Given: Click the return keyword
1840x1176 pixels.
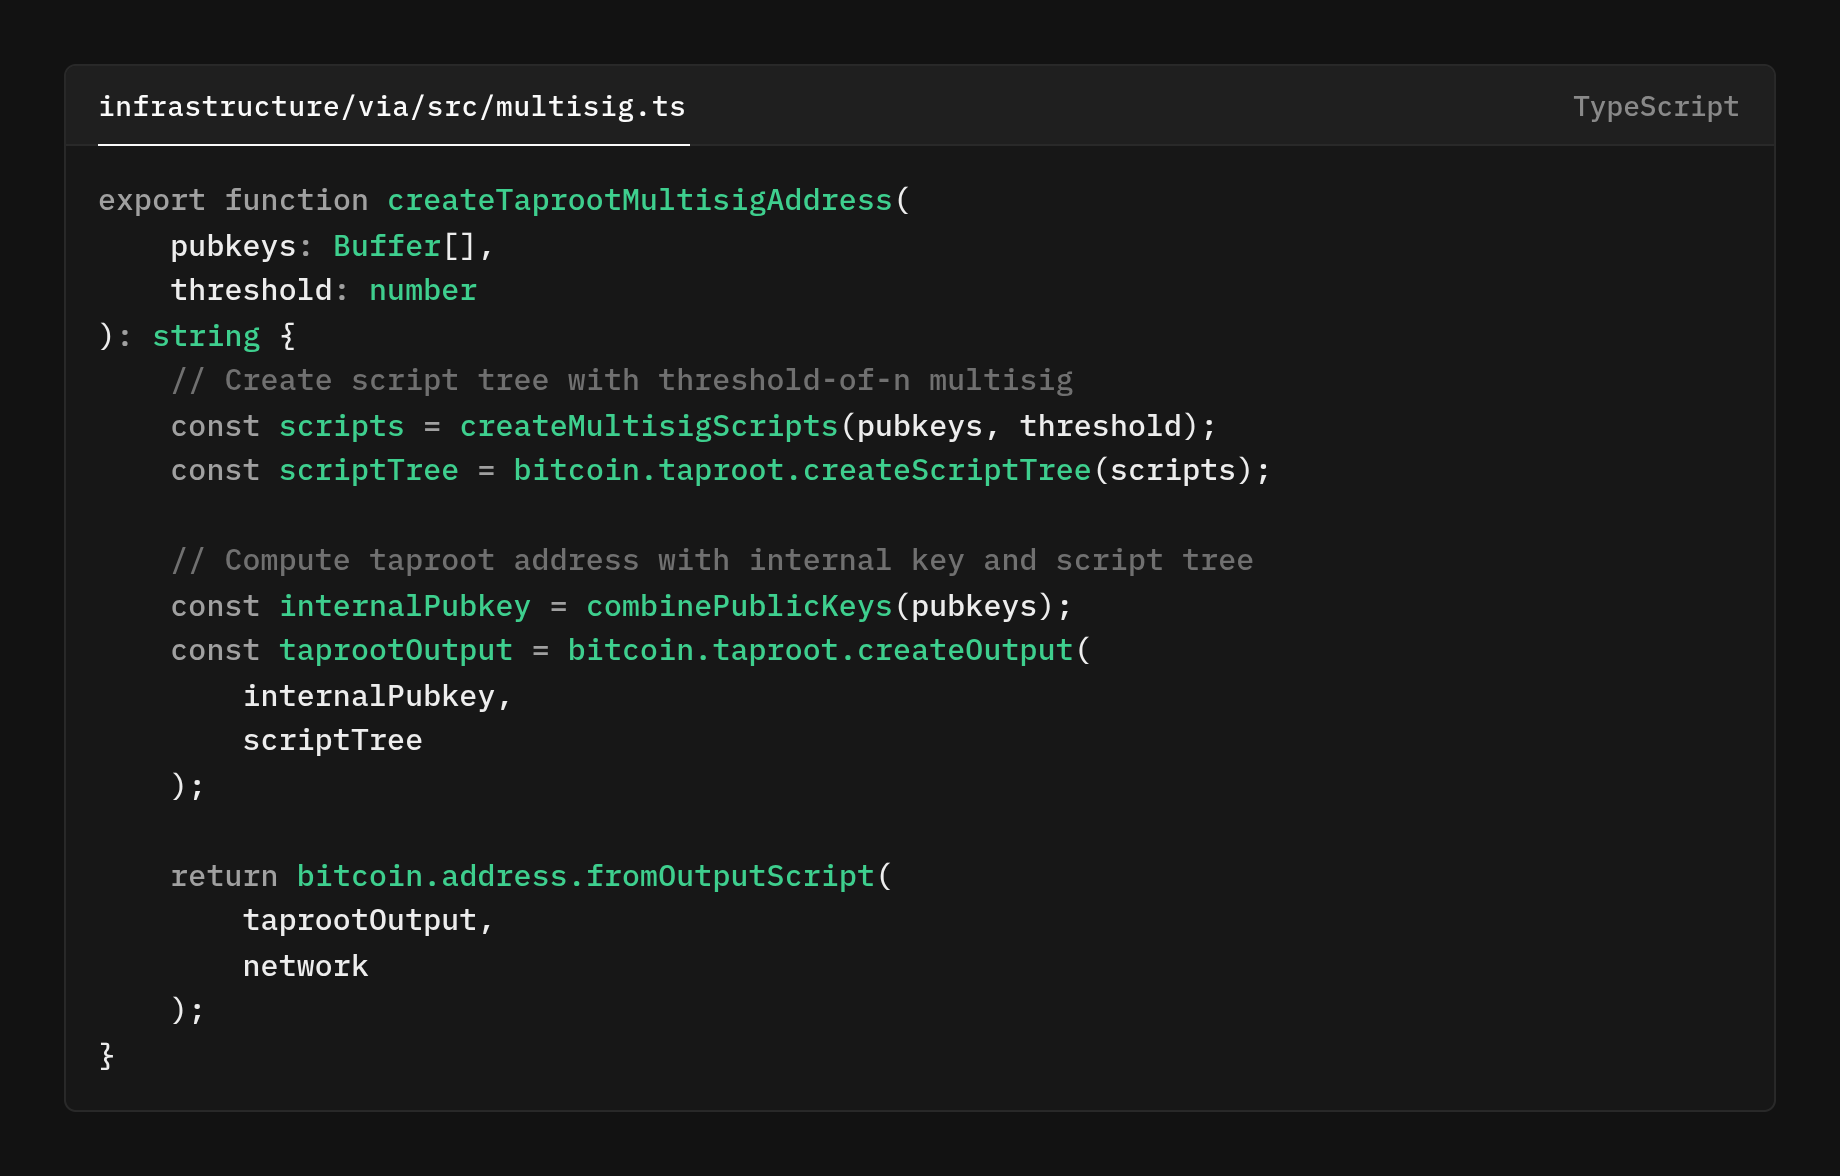Looking at the screenshot, I should [x=224, y=876].
